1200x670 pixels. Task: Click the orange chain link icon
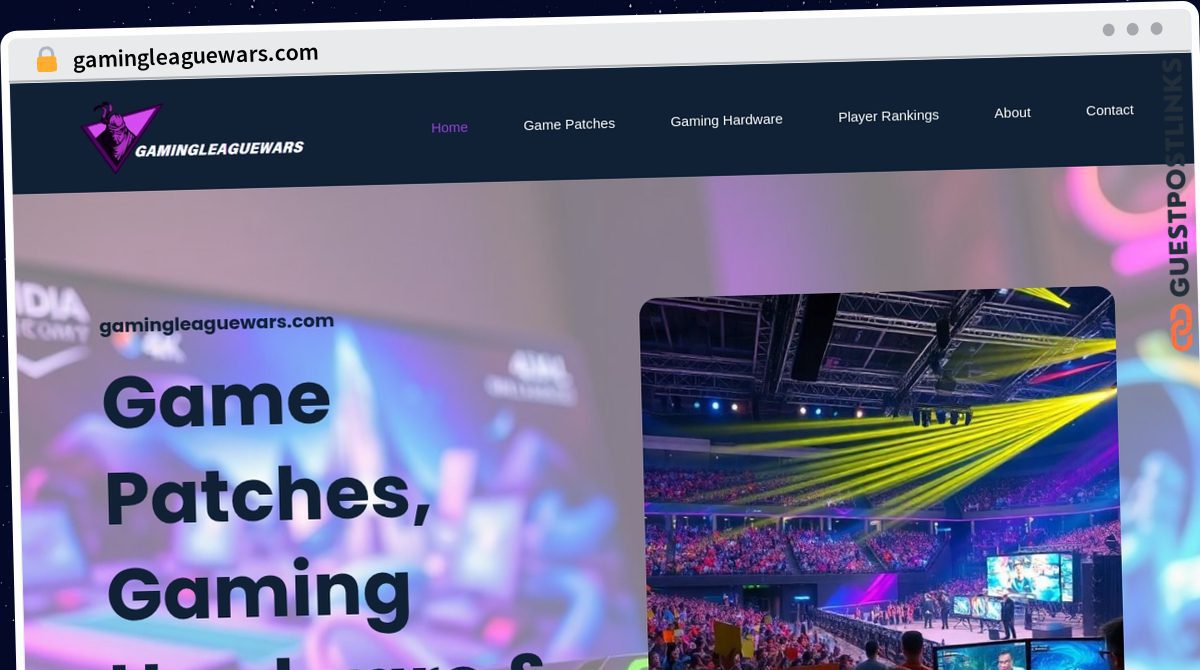coord(1182,327)
